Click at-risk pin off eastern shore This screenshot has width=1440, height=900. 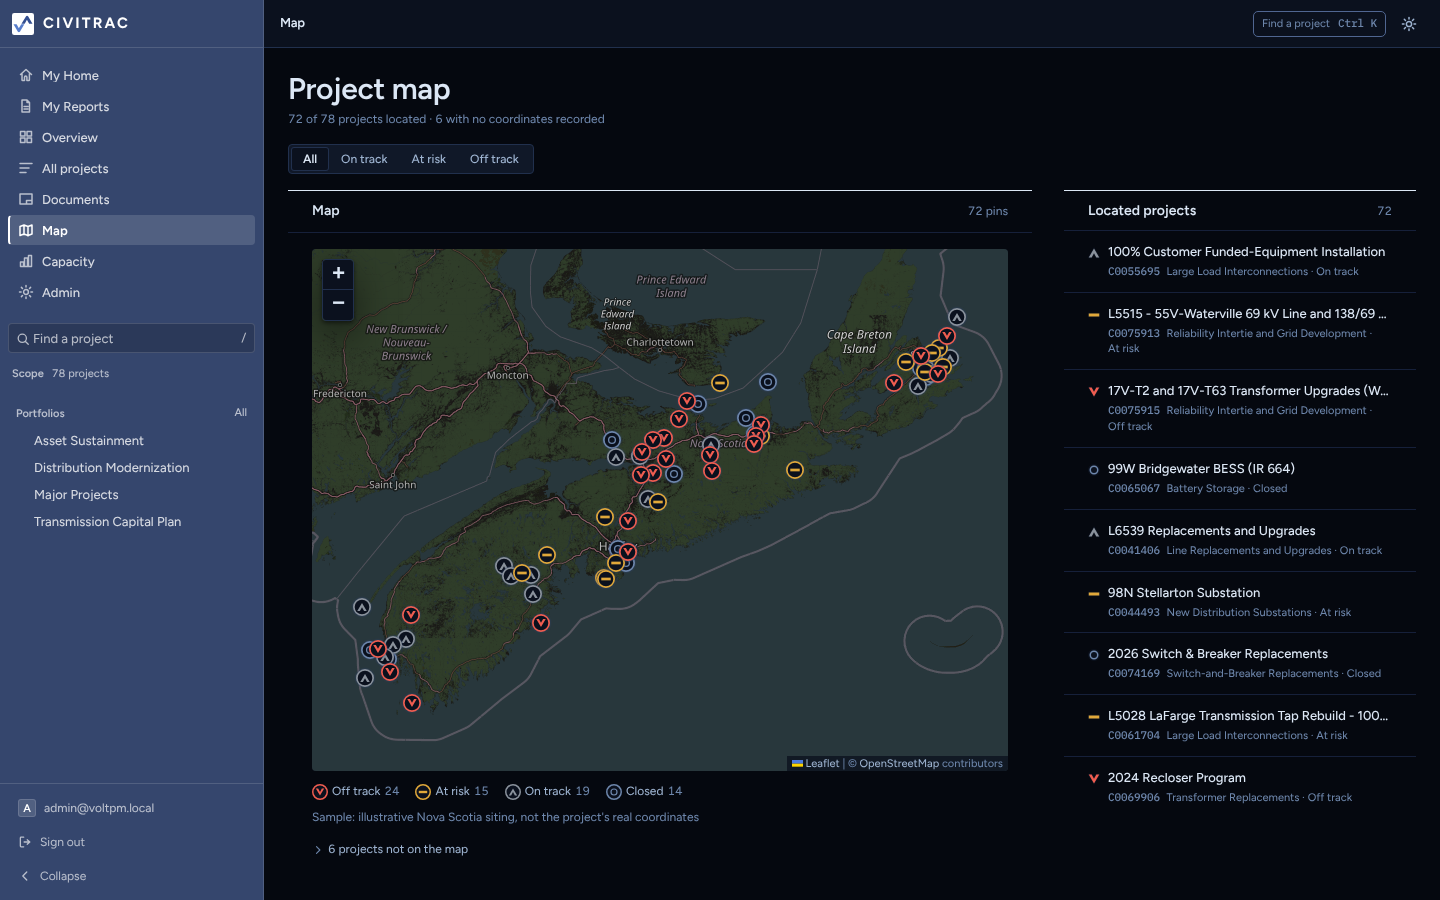[795, 470]
